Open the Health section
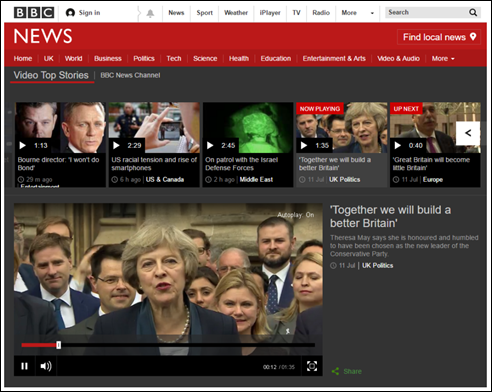 coord(239,59)
